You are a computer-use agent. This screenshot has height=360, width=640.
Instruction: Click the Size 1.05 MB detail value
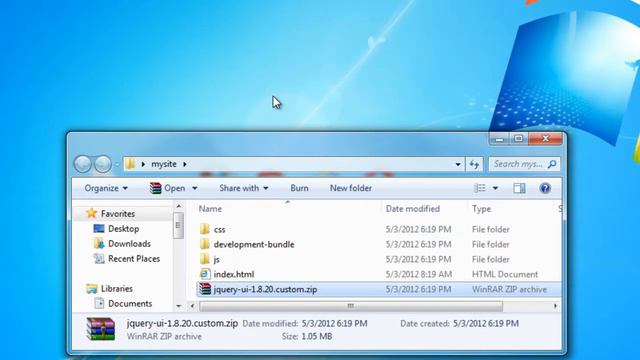coord(316,336)
